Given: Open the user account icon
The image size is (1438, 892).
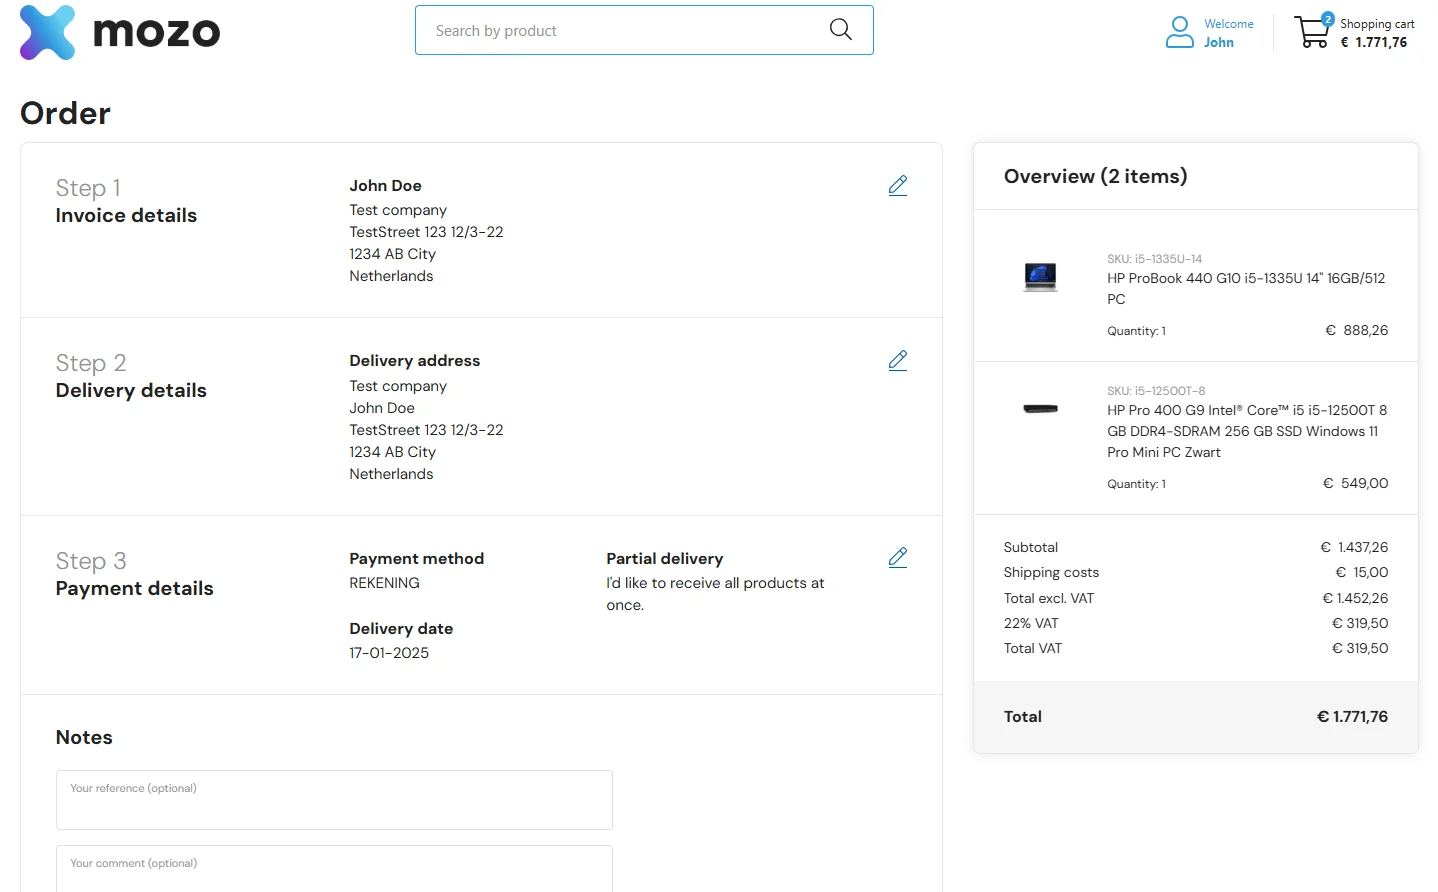Looking at the screenshot, I should coord(1180,32).
